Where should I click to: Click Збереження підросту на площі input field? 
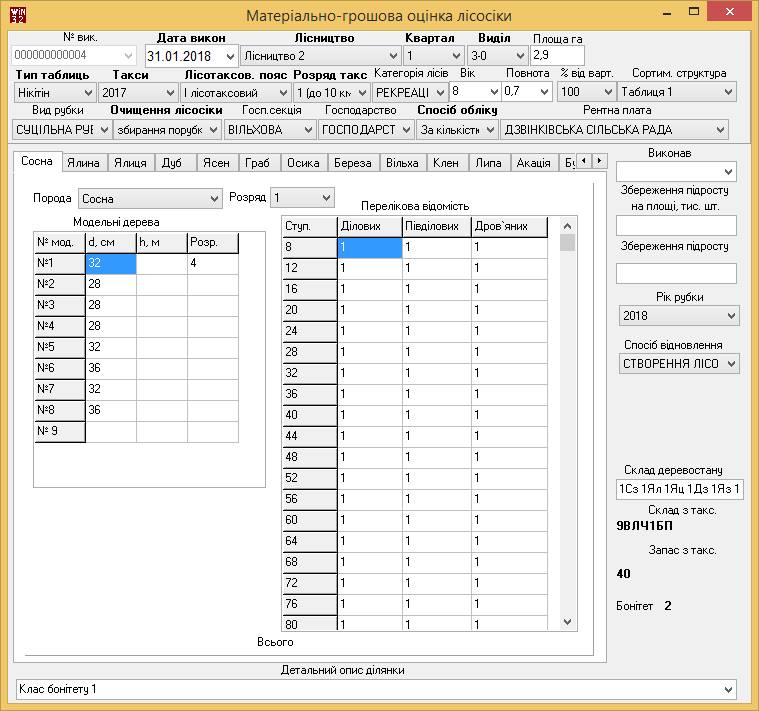[x=676, y=225]
